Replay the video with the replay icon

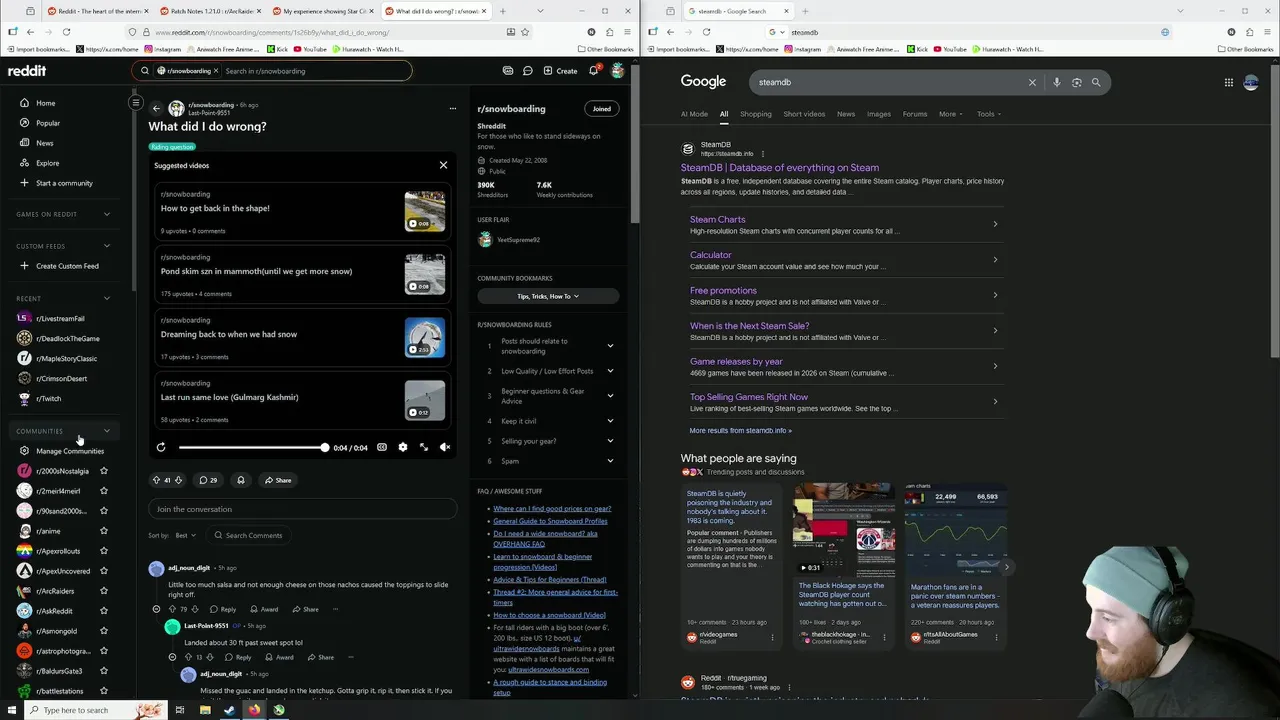point(161,447)
